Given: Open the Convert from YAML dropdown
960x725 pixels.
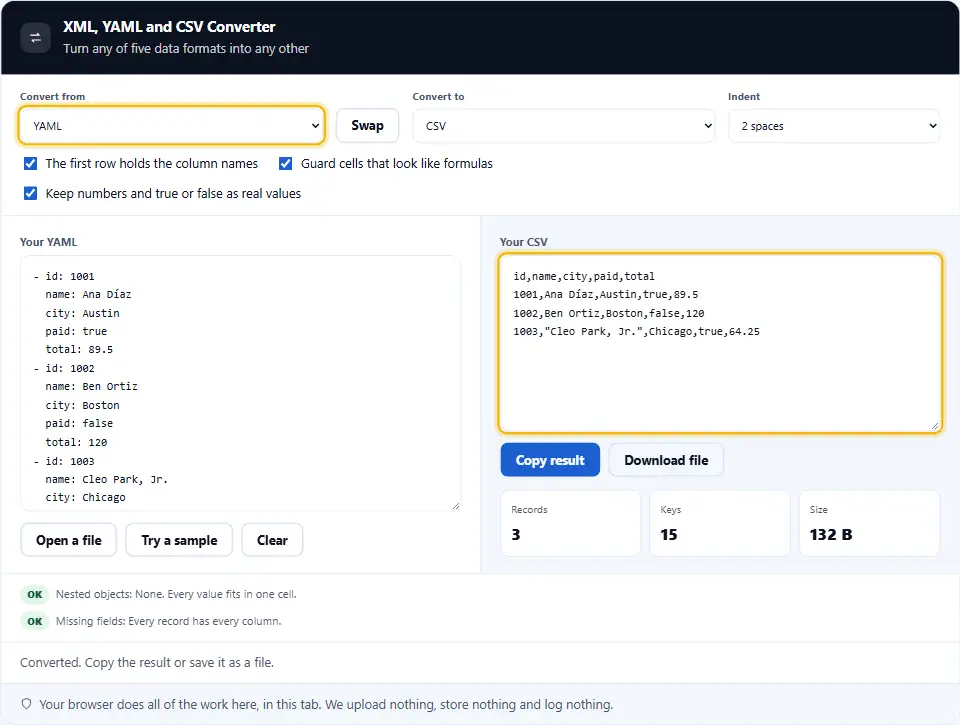Looking at the screenshot, I should [171, 126].
